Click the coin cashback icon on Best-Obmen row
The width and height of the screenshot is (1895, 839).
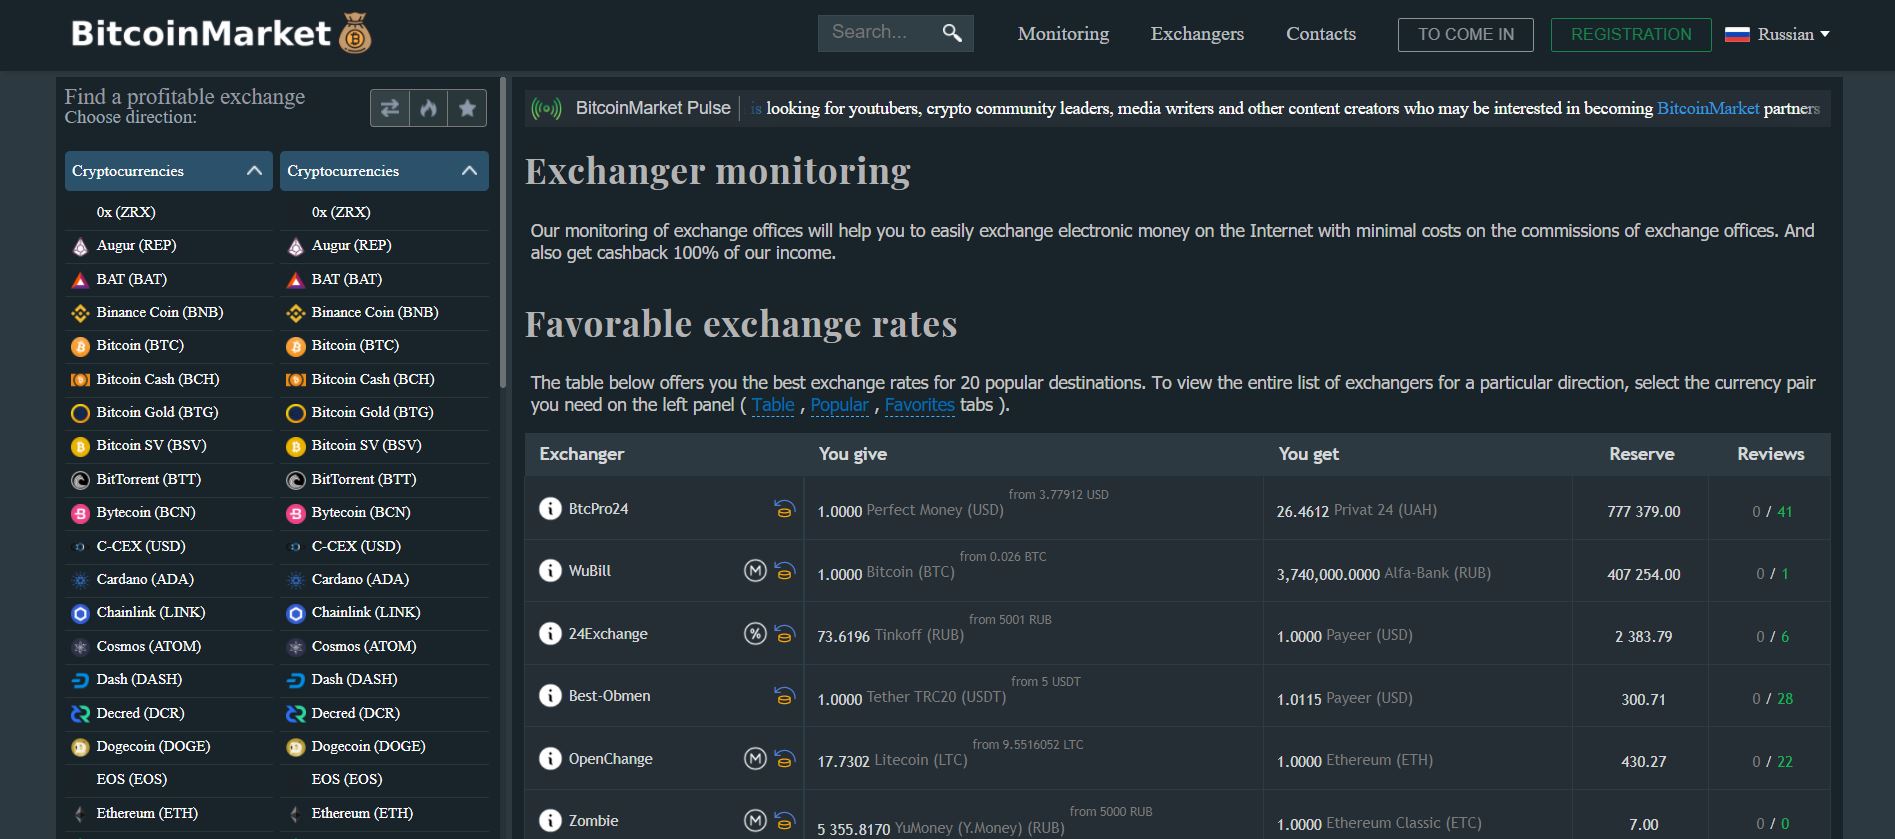pyautogui.click(x=785, y=696)
